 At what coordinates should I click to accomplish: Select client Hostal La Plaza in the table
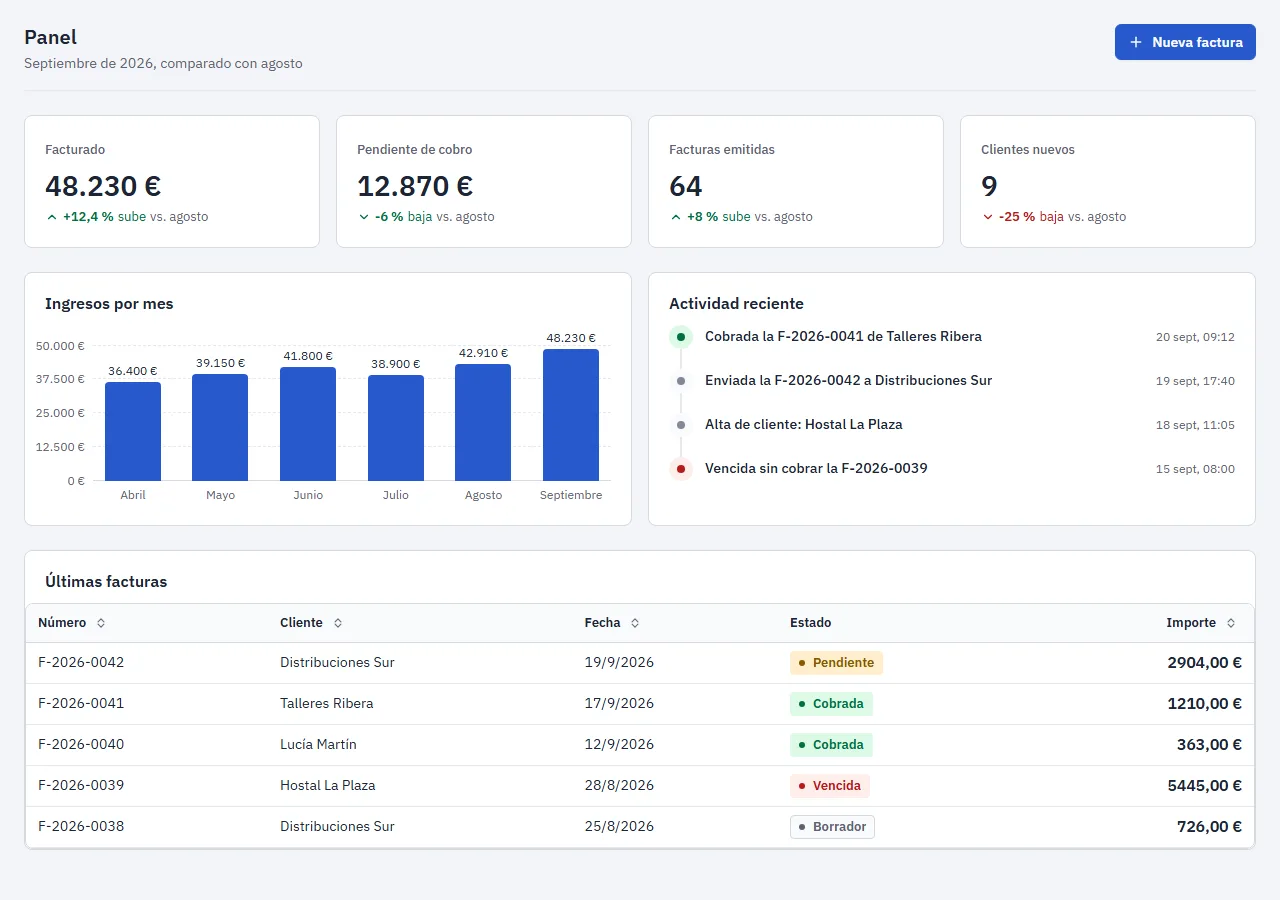coord(328,786)
